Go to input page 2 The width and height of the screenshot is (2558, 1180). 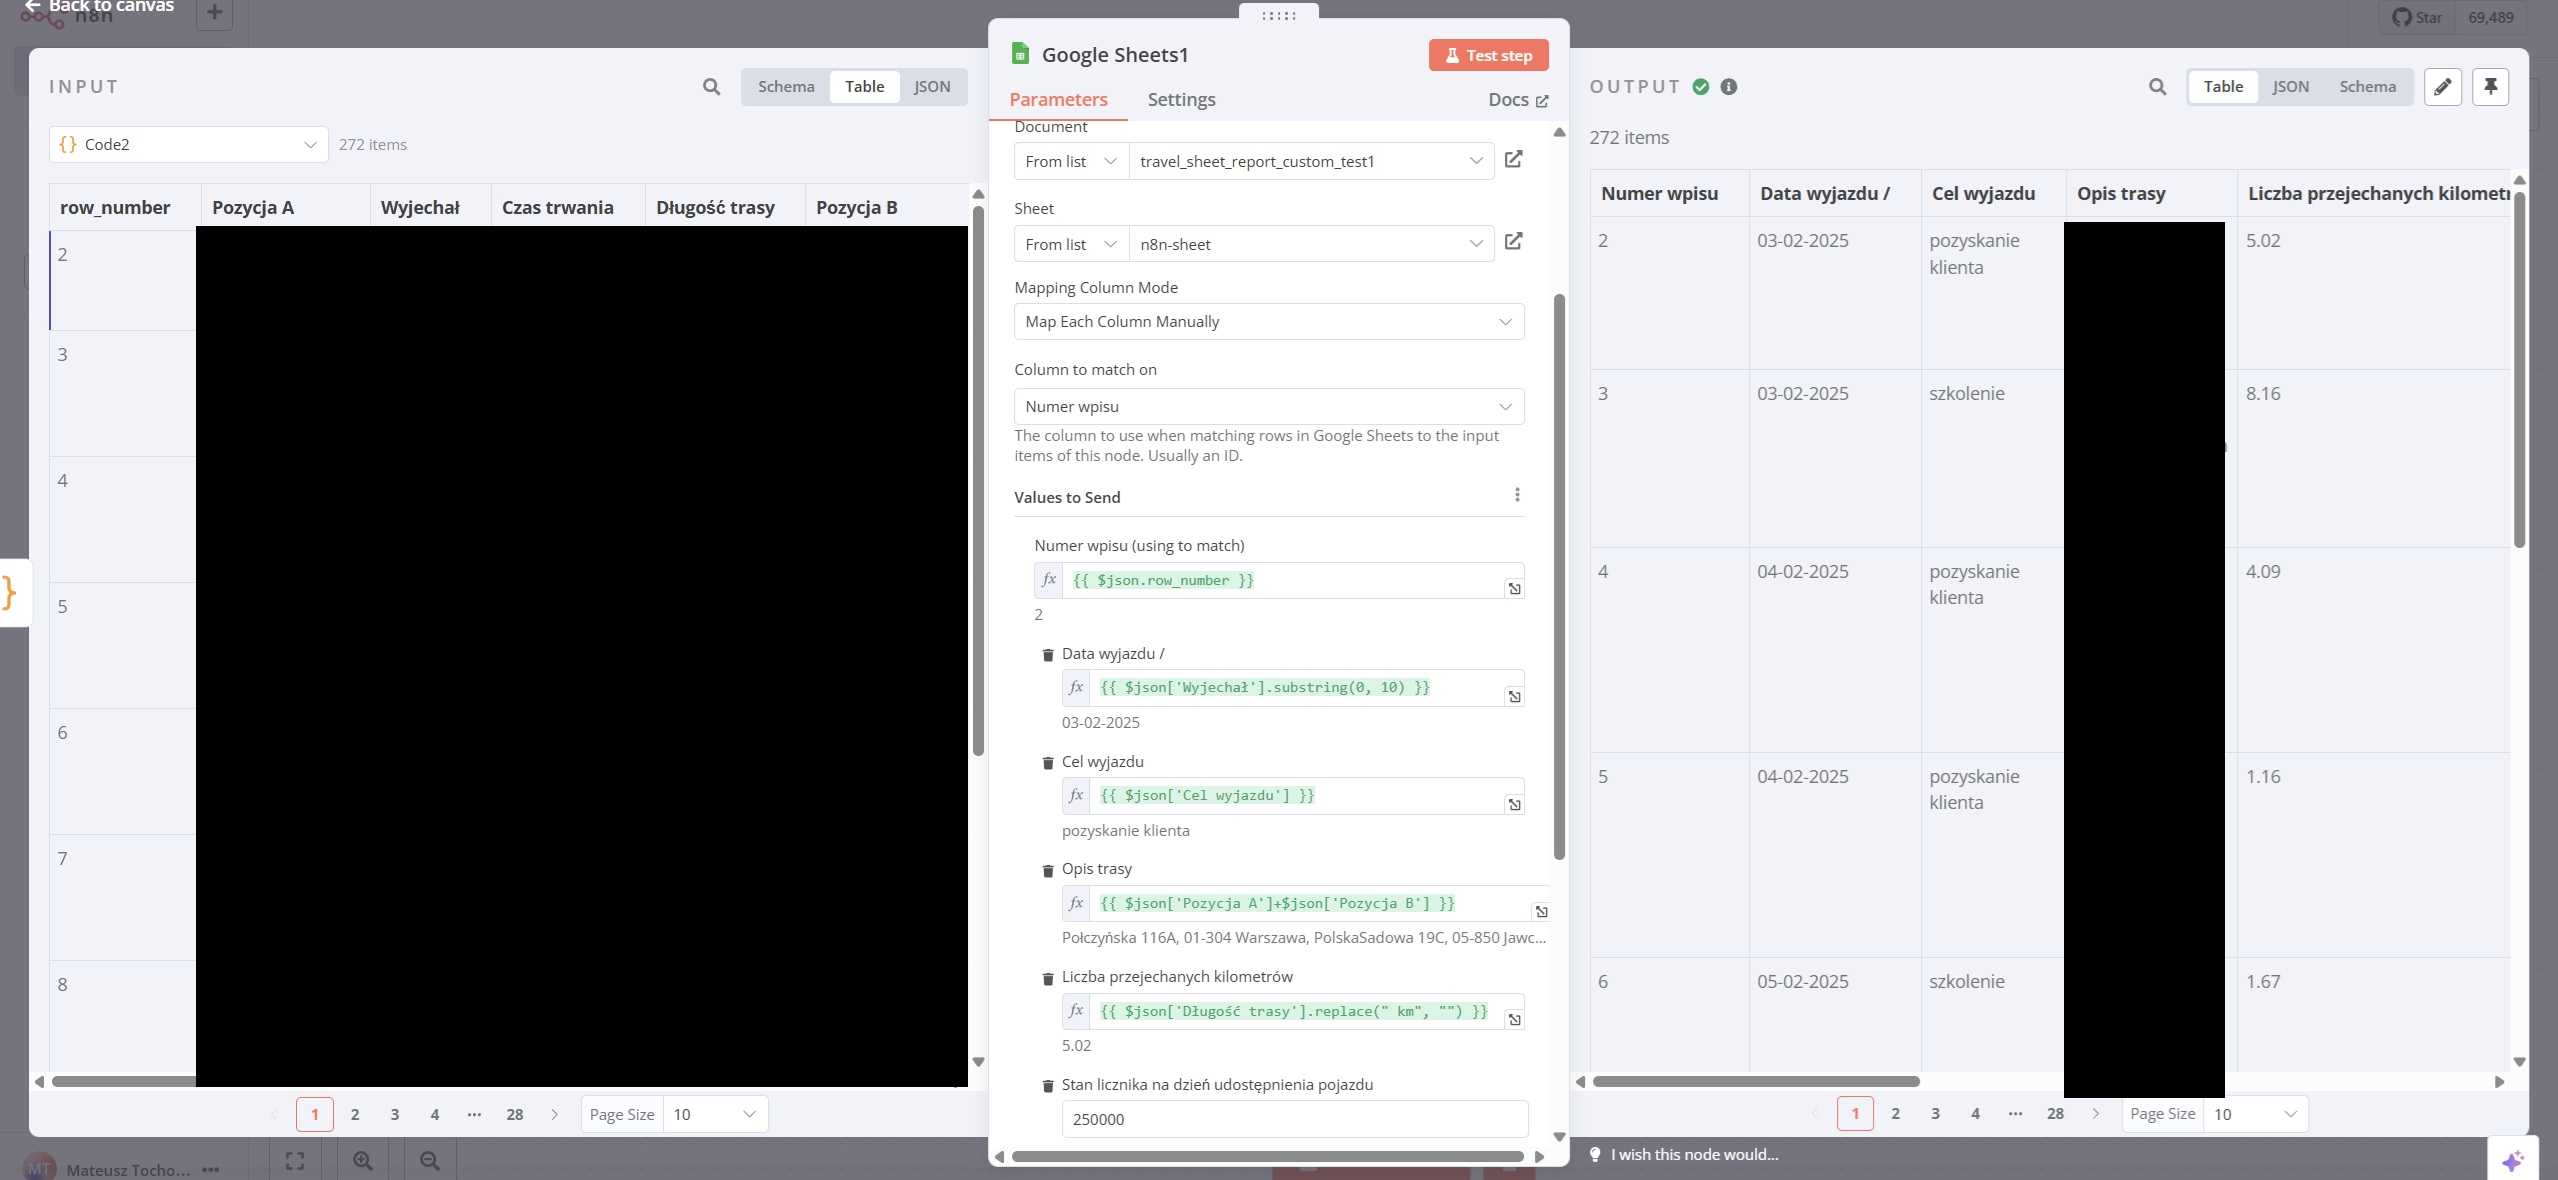(x=354, y=1114)
